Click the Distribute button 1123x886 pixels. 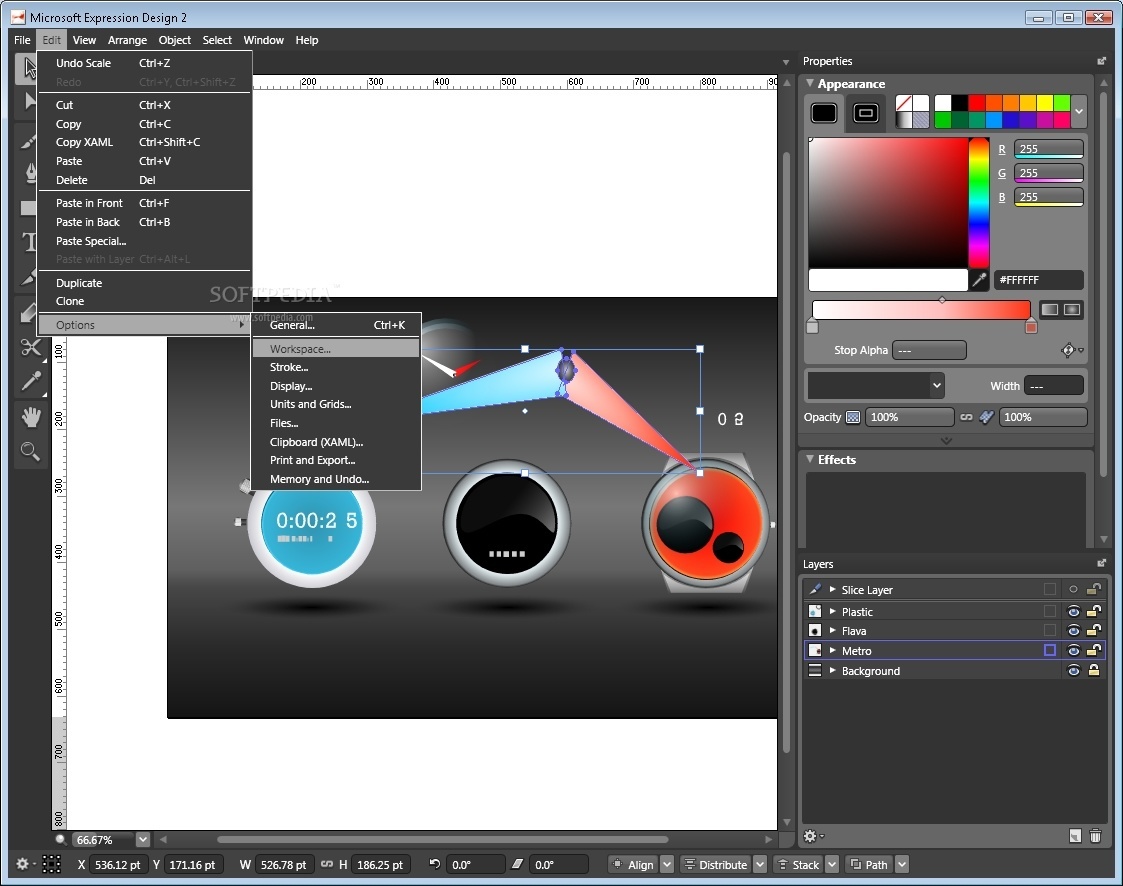point(715,865)
